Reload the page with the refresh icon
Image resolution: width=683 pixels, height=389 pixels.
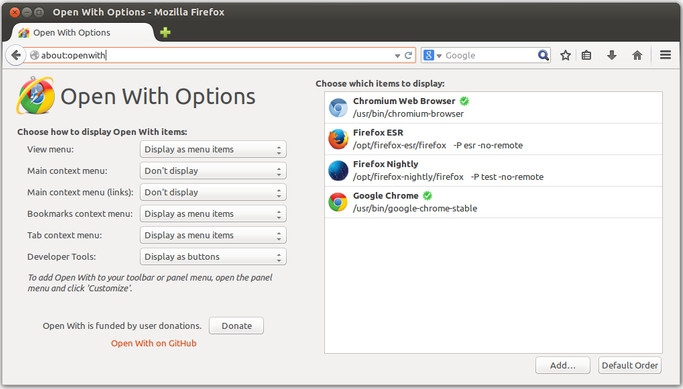tap(408, 55)
